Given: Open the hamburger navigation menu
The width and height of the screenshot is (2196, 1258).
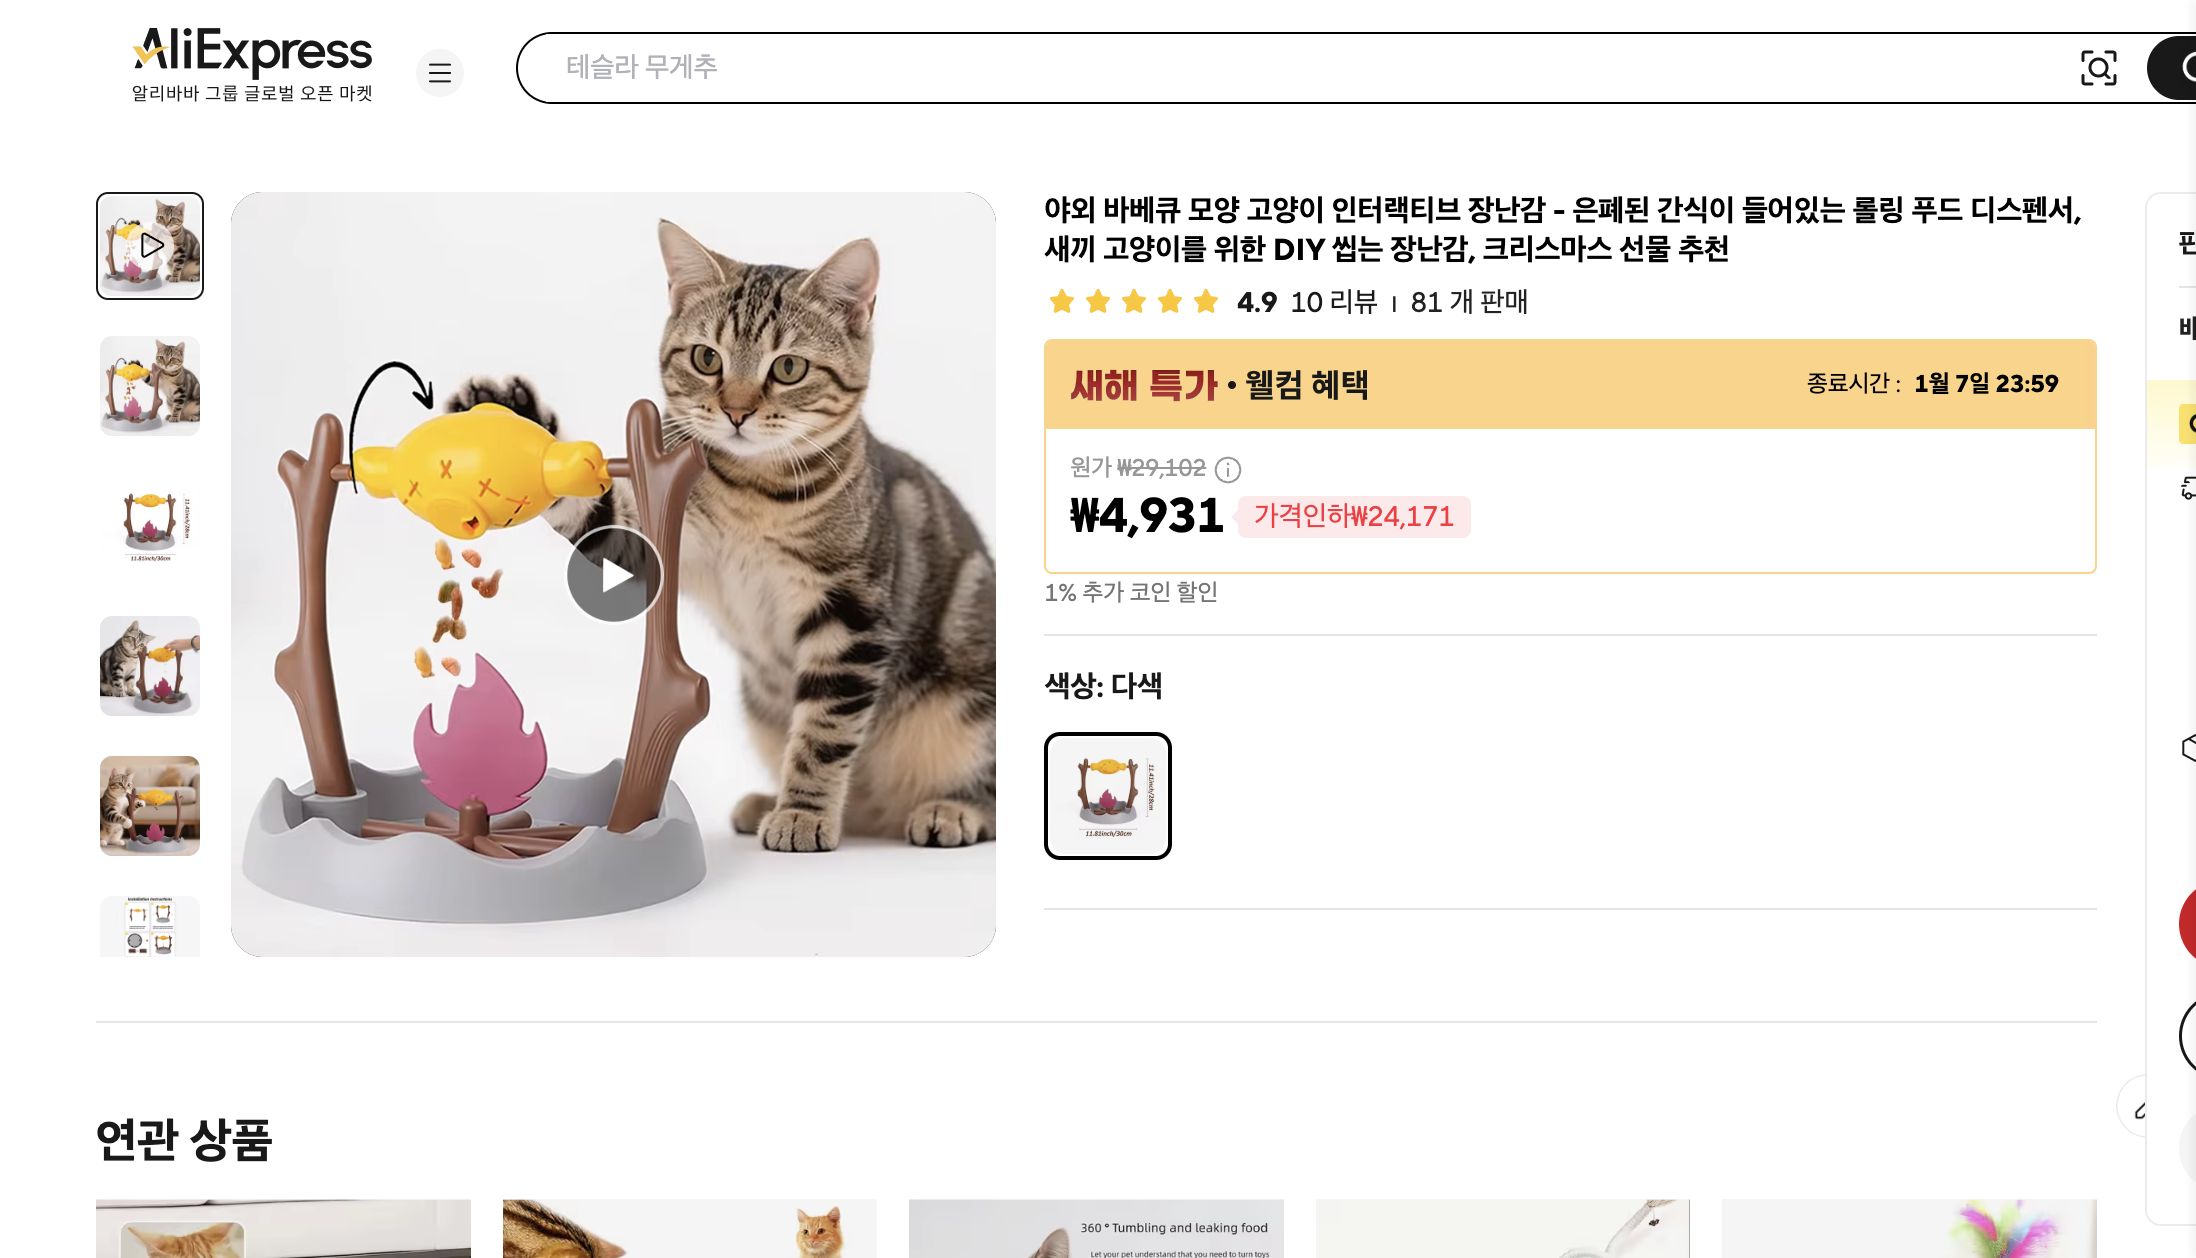Looking at the screenshot, I should [x=440, y=73].
